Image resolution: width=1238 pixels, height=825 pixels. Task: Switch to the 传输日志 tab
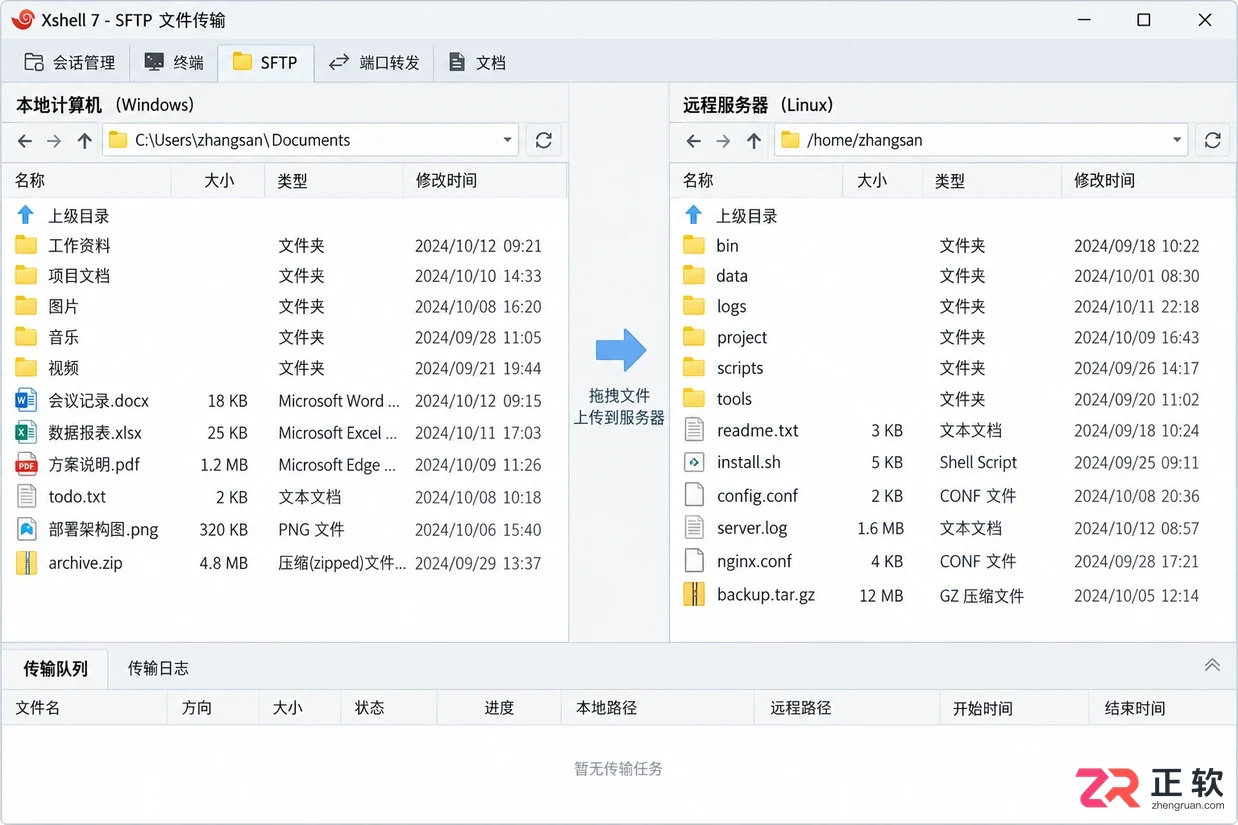(x=158, y=668)
